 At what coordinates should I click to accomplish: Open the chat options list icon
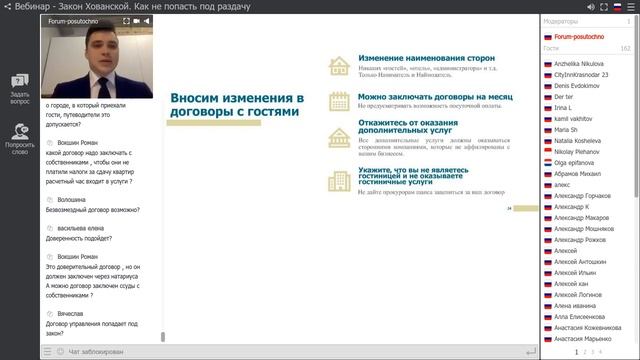click(x=47, y=351)
